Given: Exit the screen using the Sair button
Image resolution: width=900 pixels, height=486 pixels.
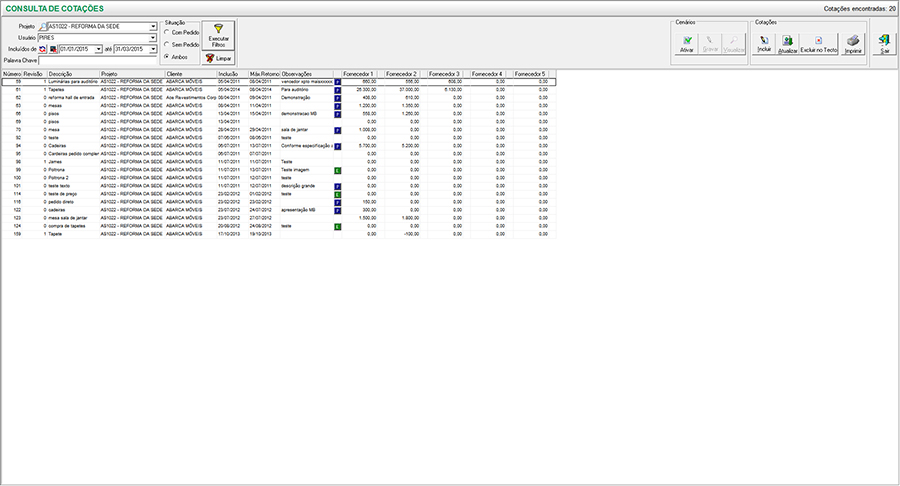Looking at the screenshot, I should click(x=885, y=44).
